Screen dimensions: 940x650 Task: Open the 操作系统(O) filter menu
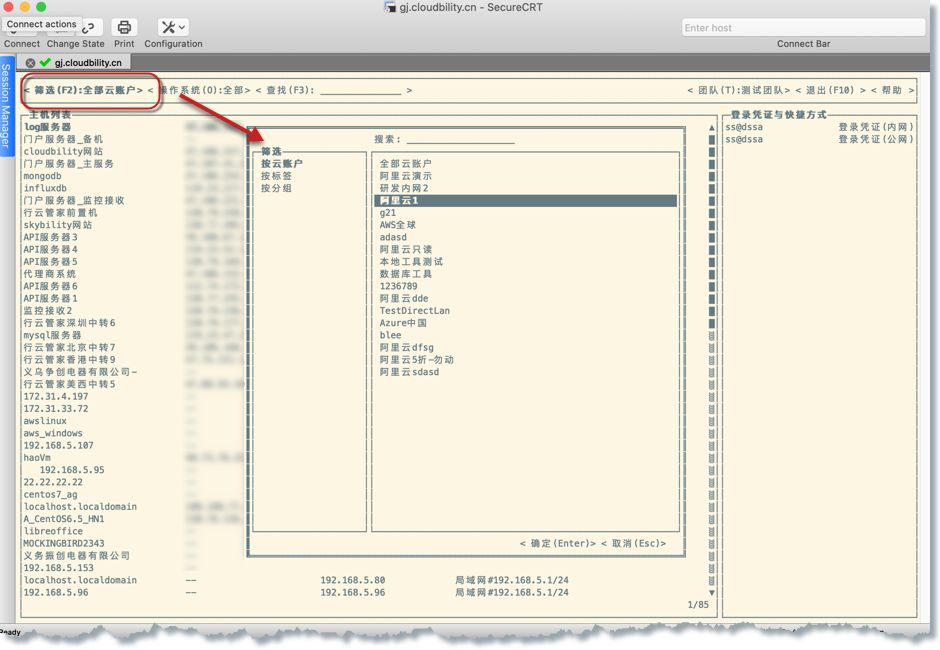[x=201, y=90]
